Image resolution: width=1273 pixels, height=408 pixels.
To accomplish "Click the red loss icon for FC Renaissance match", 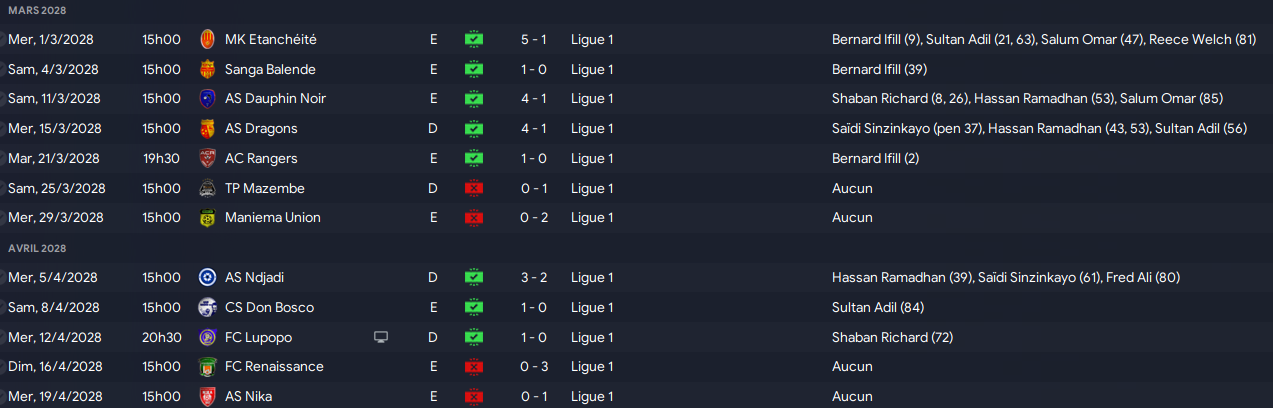I will point(474,366).
